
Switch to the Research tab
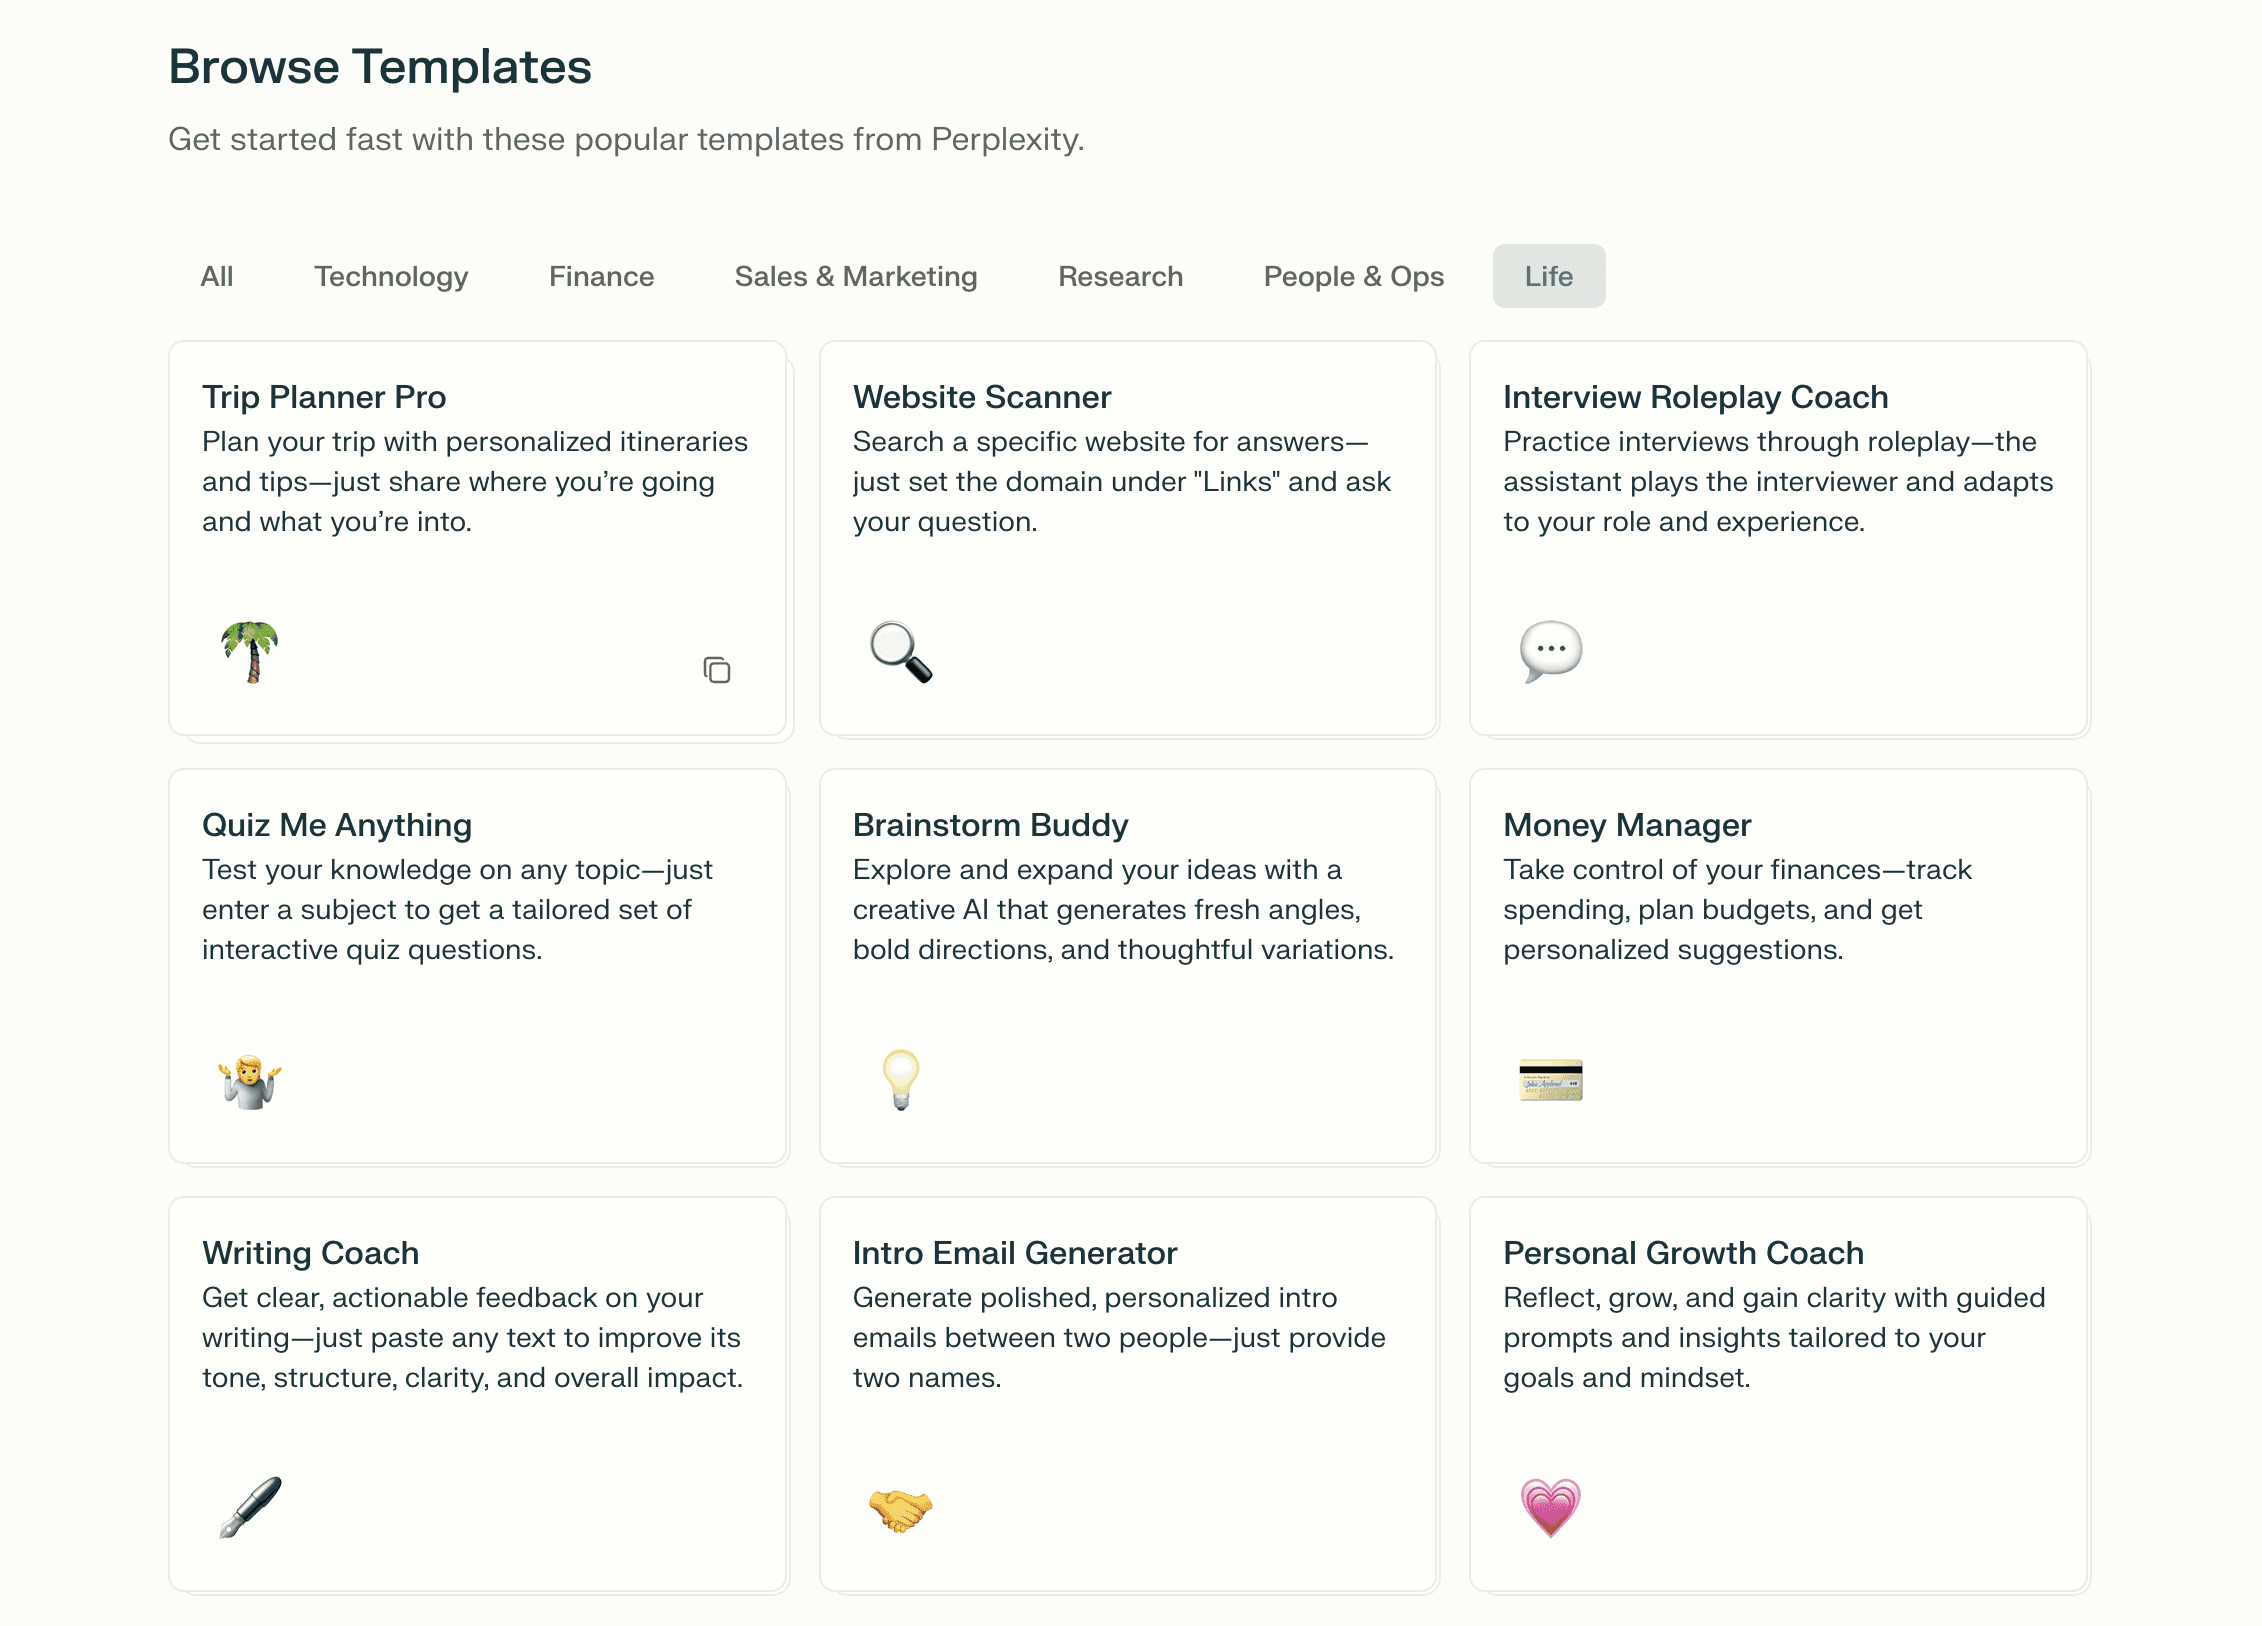tap(1121, 276)
